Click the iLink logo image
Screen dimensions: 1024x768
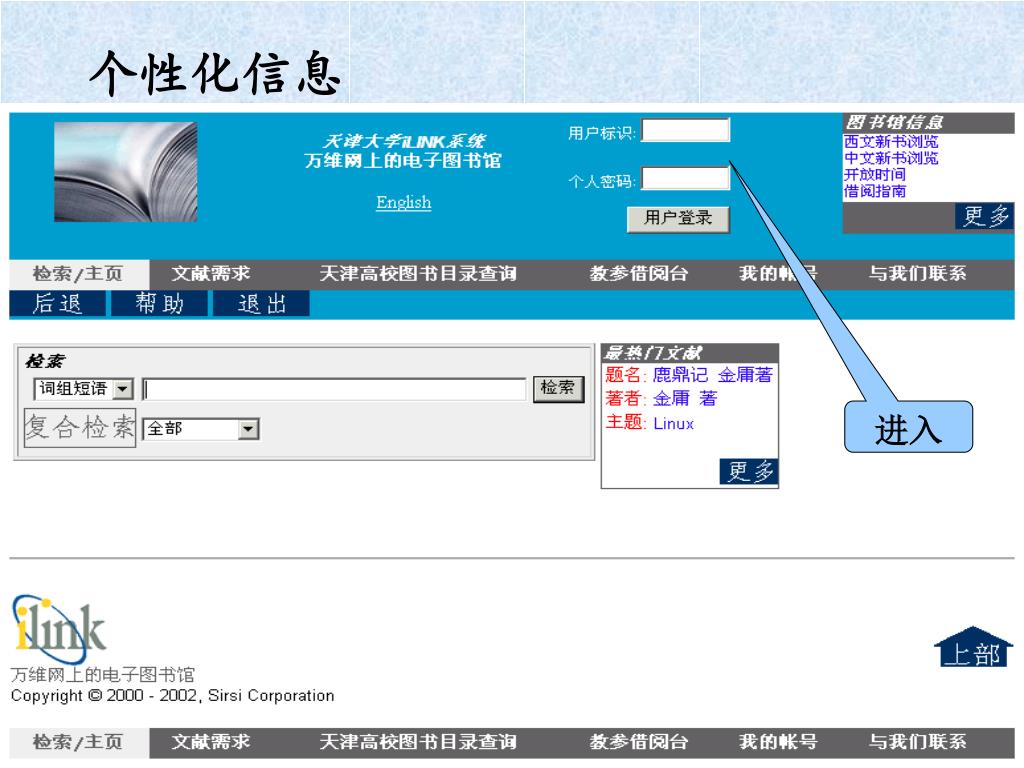click(x=59, y=630)
